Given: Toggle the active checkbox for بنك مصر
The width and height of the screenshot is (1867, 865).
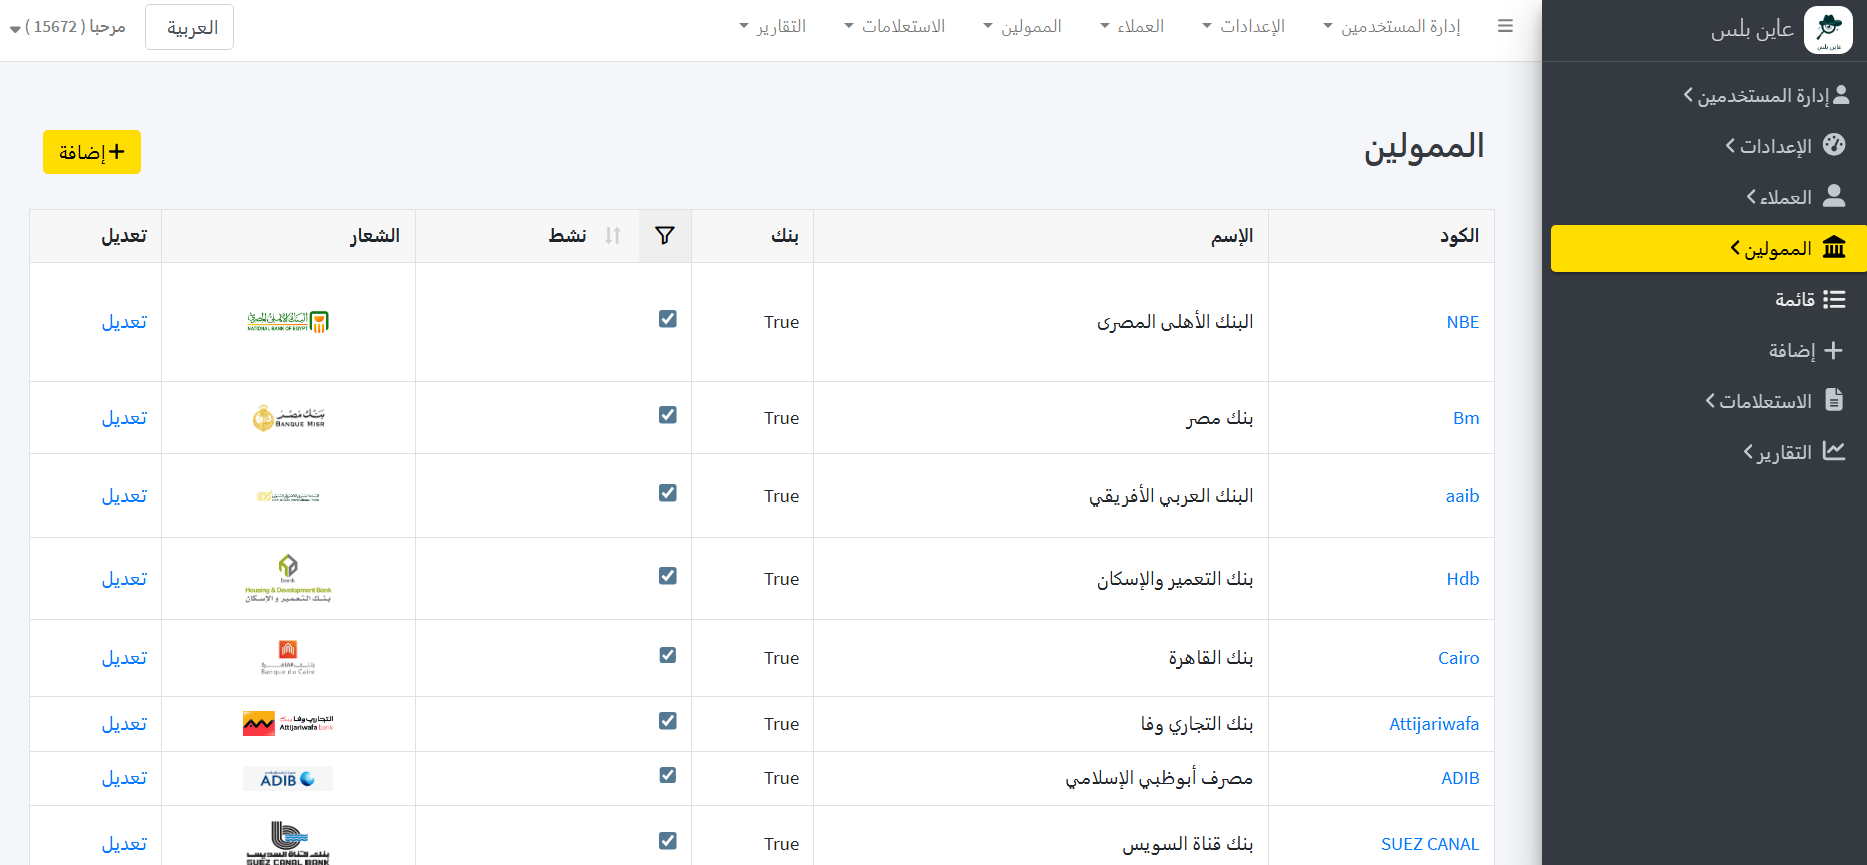Looking at the screenshot, I should point(668,415).
